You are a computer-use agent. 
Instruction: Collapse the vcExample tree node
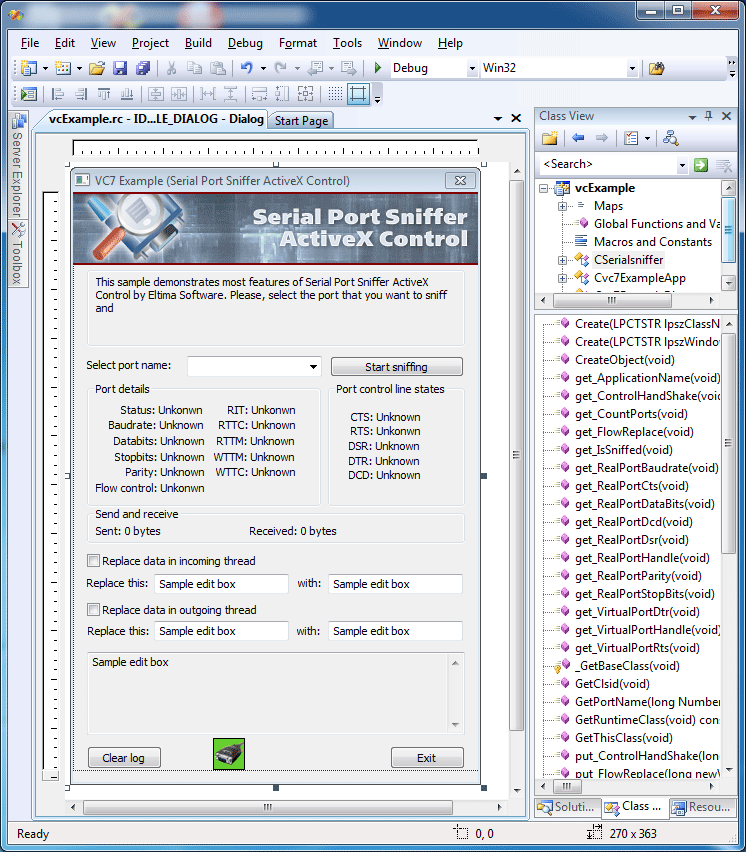[543, 189]
